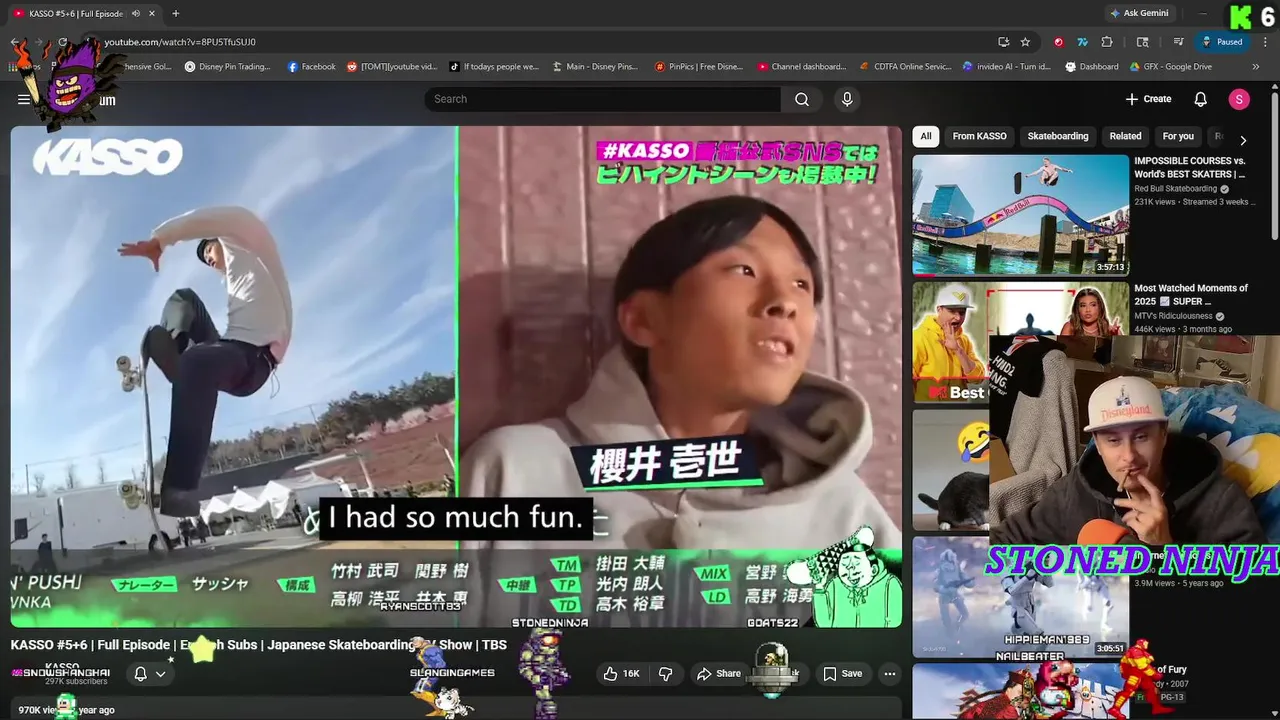
Task: Click the blue 7x extension icon
Action: click(x=1082, y=42)
